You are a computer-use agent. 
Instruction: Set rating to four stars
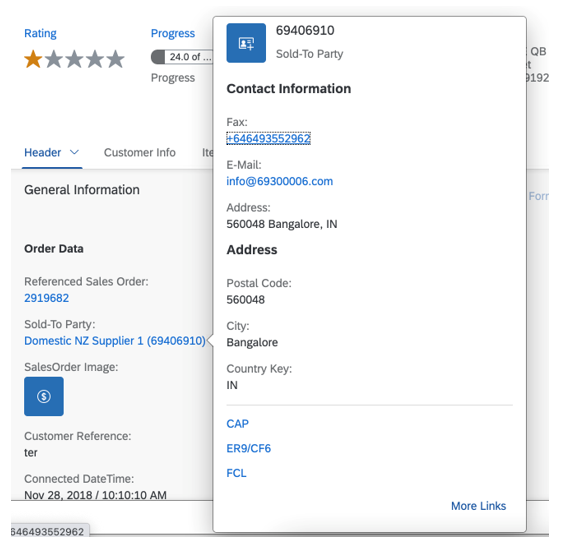click(95, 59)
